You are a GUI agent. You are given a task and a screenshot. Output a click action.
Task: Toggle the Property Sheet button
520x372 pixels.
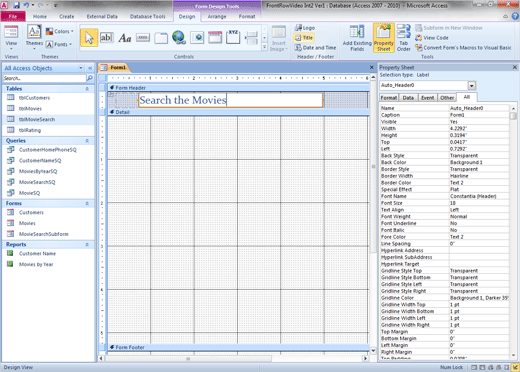click(x=384, y=38)
